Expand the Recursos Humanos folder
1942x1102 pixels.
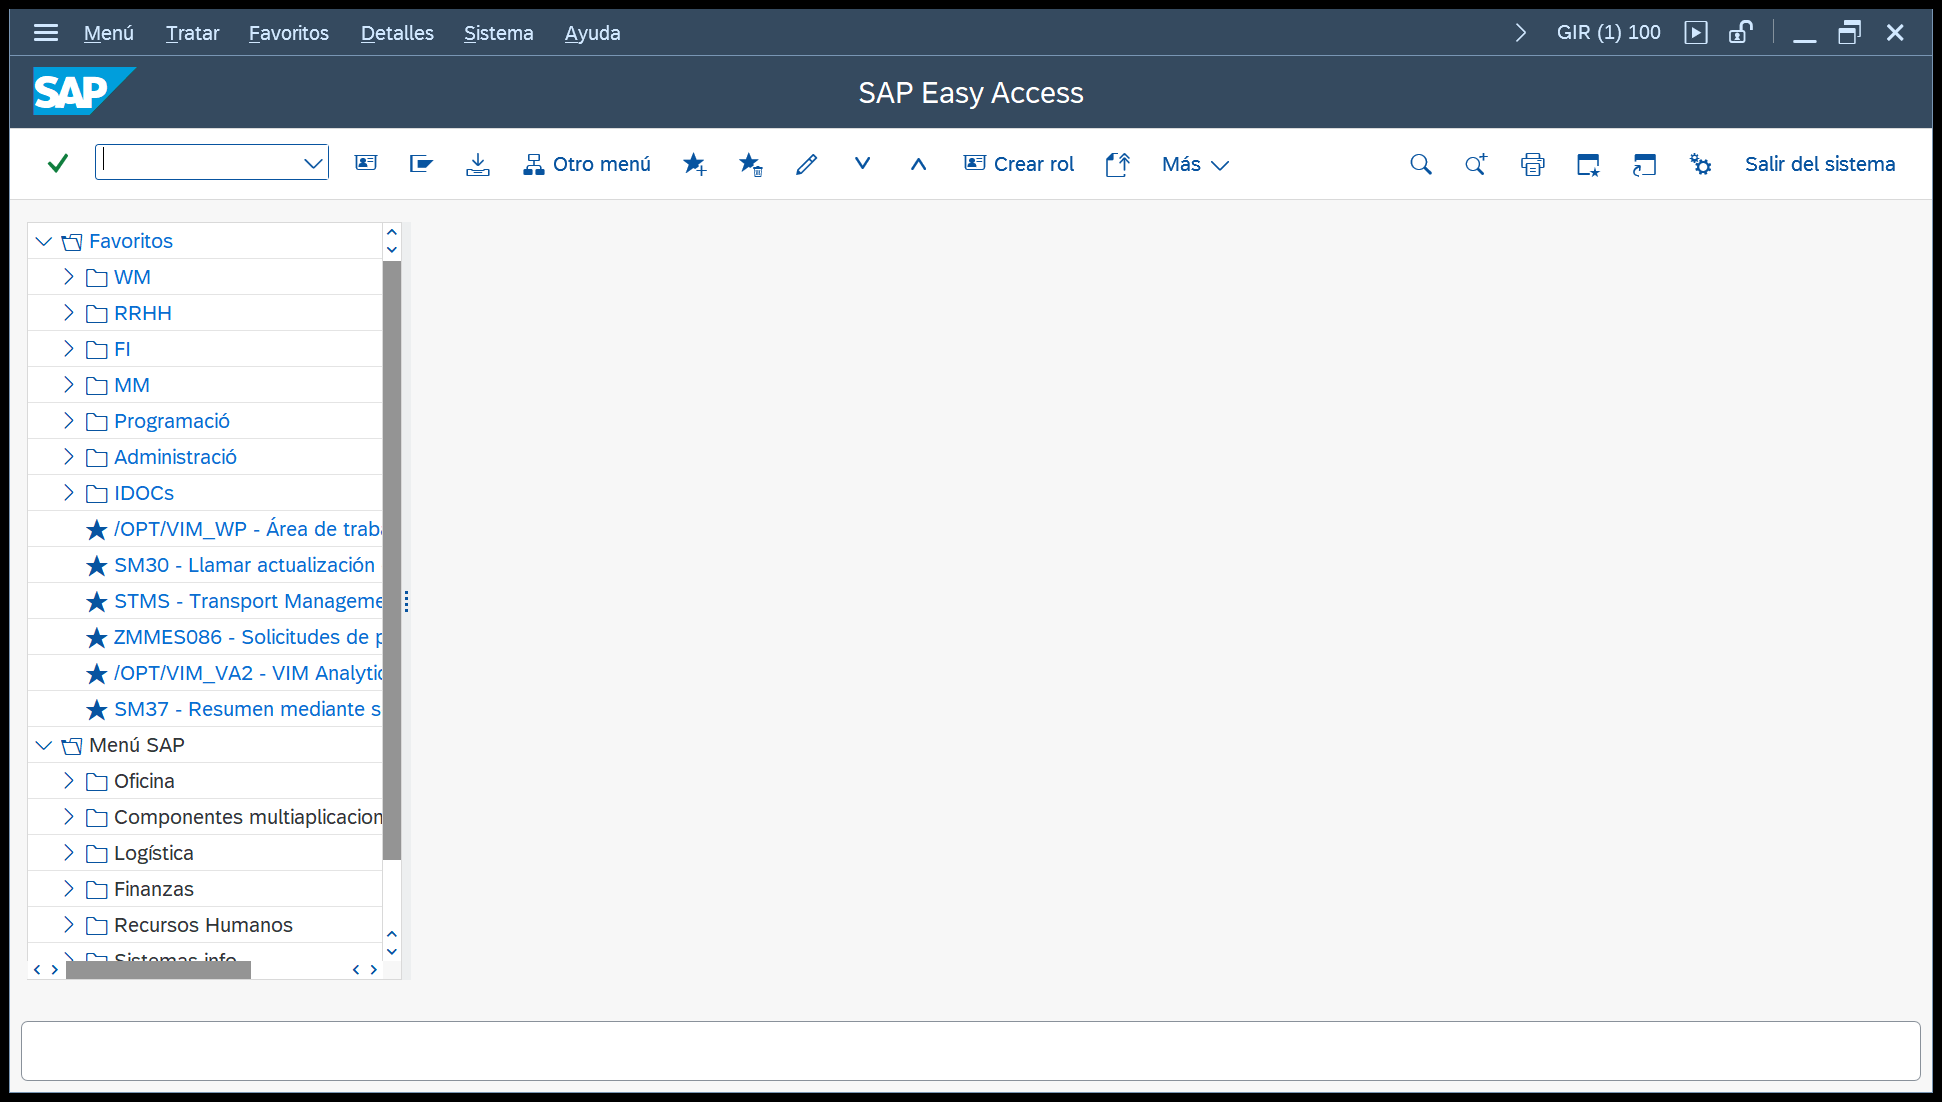click(68, 925)
